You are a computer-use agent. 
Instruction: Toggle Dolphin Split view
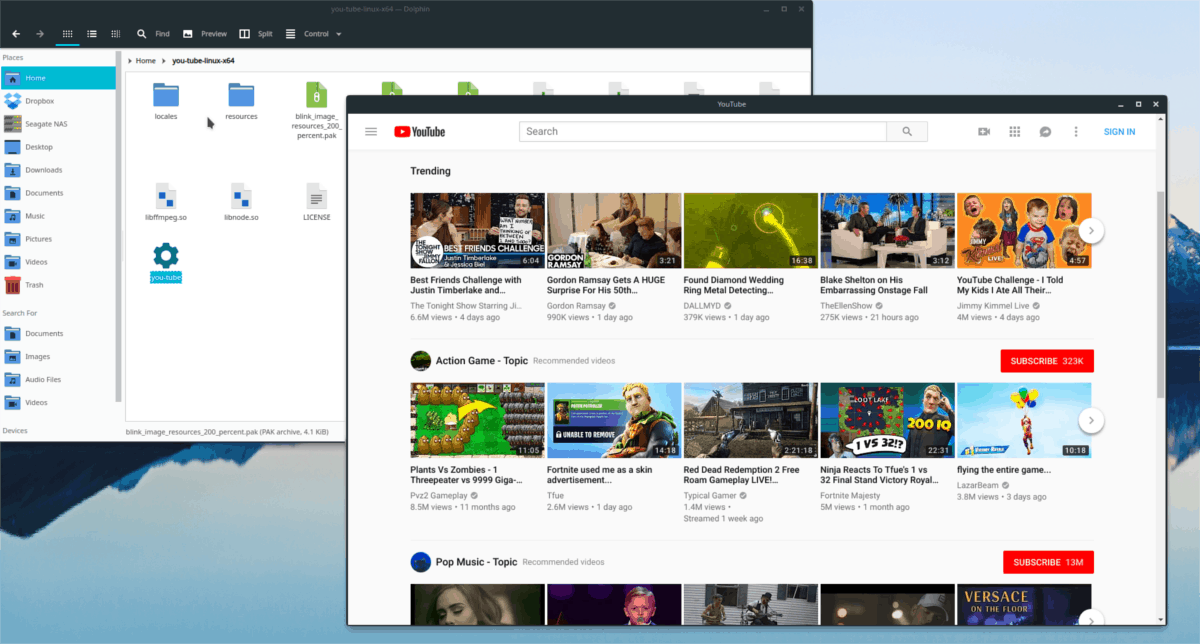256,34
